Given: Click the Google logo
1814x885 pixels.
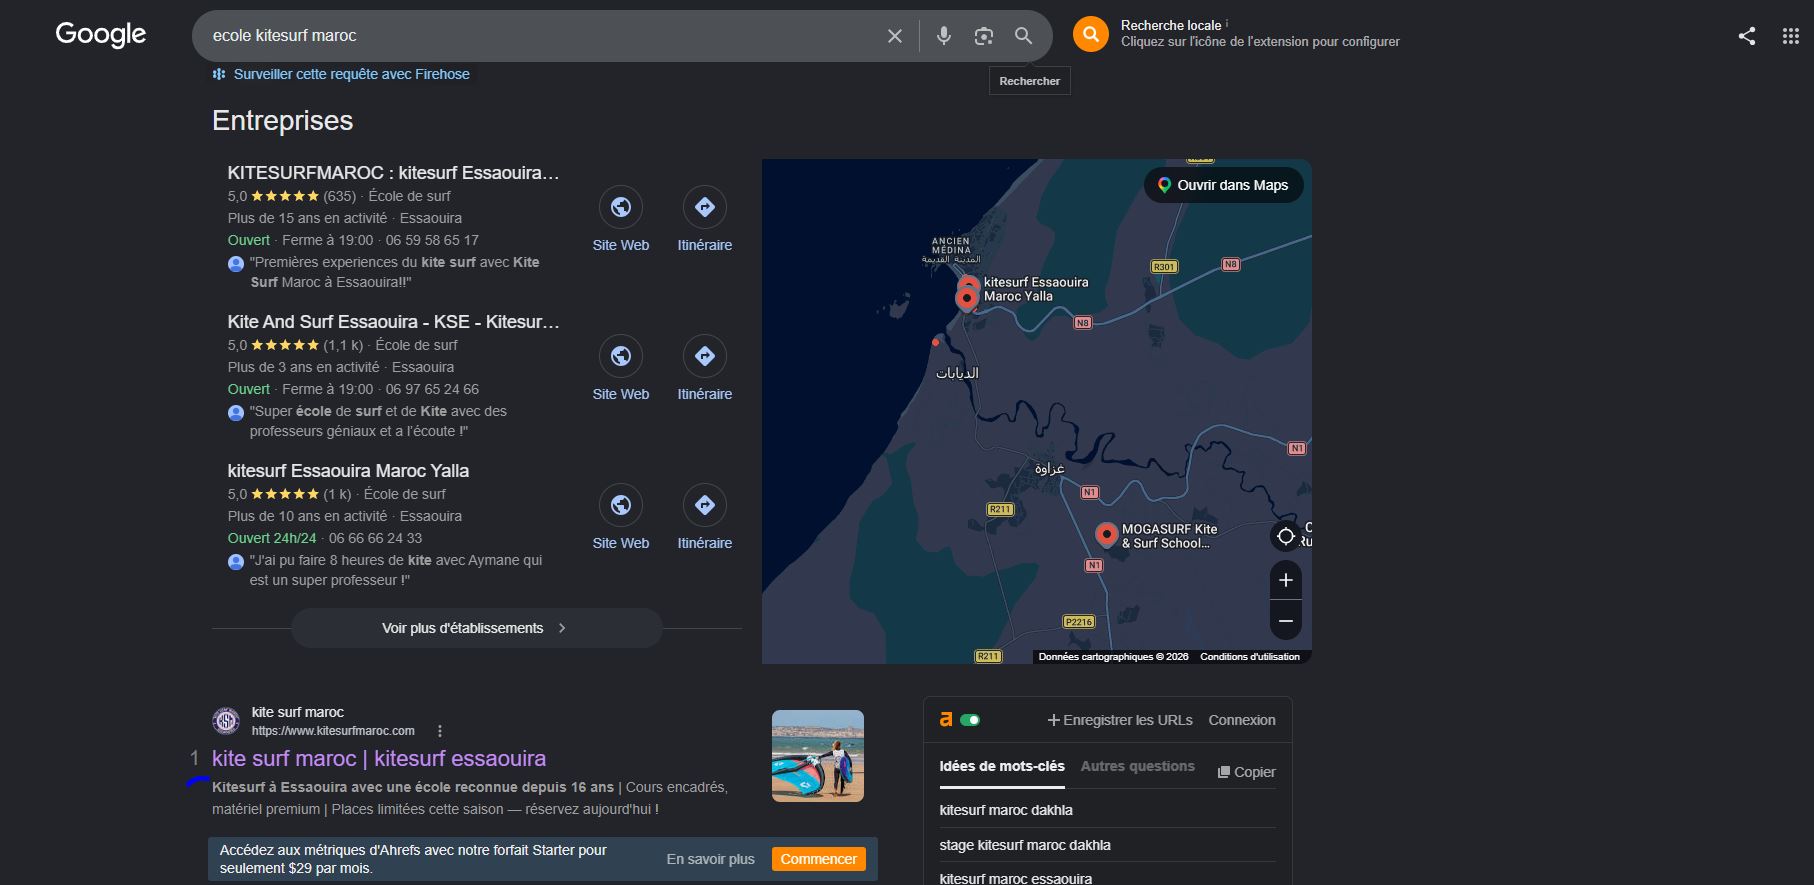Looking at the screenshot, I should point(101,35).
